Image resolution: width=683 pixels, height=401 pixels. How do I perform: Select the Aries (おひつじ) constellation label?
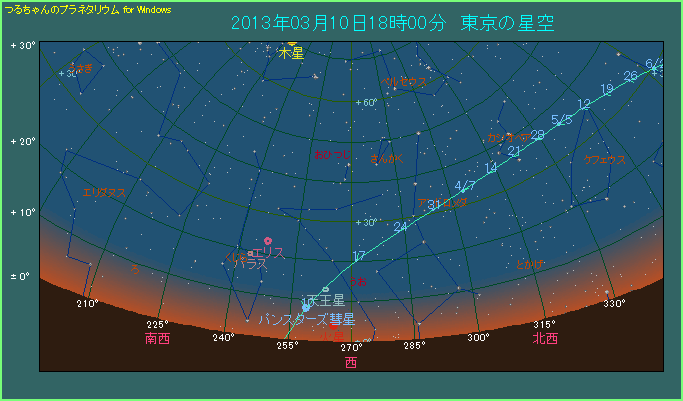[332, 155]
